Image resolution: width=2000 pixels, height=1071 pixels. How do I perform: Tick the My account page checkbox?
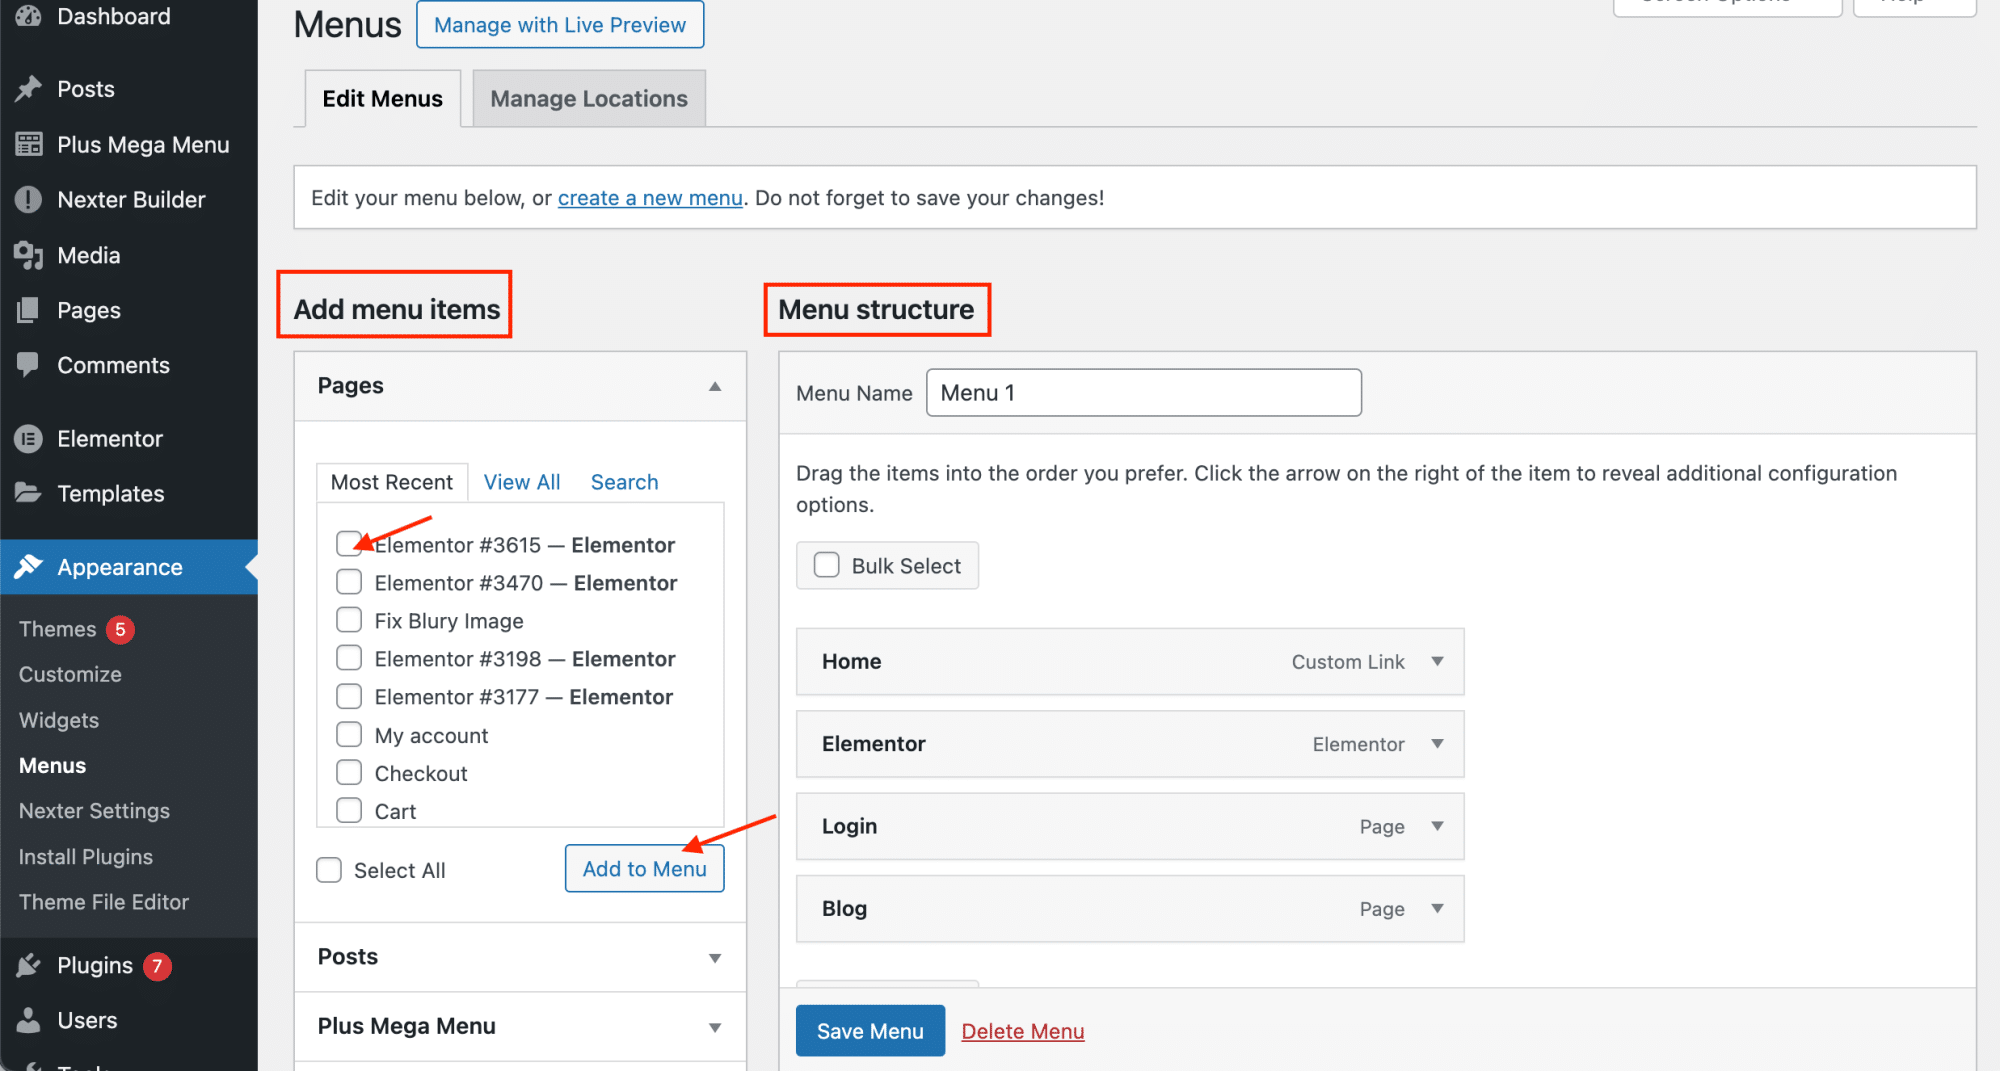tap(349, 735)
